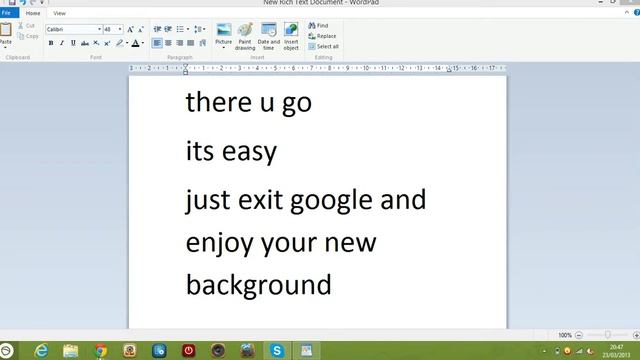This screenshot has height=360, width=640.
Task: Collapse the ribbon with the chevron
Action: click(627, 13)
